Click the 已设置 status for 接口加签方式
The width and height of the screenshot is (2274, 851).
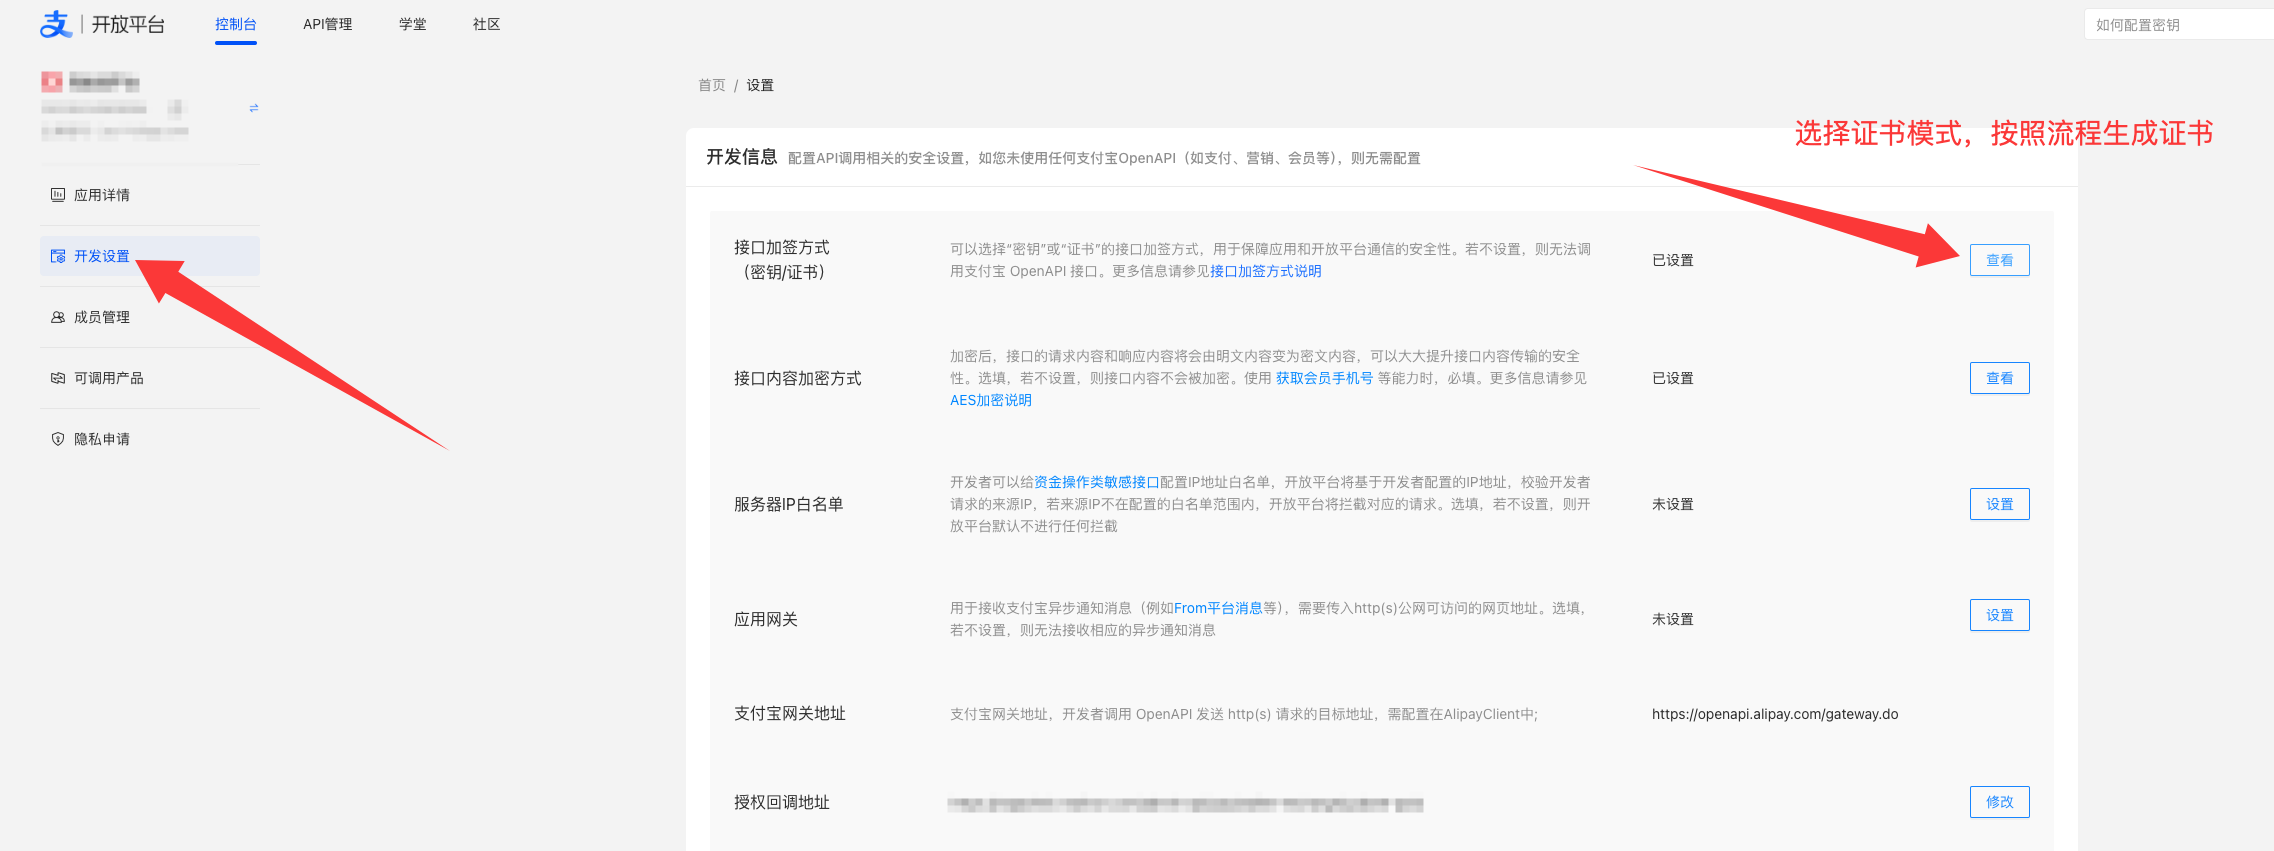(x=1673, y=260)
